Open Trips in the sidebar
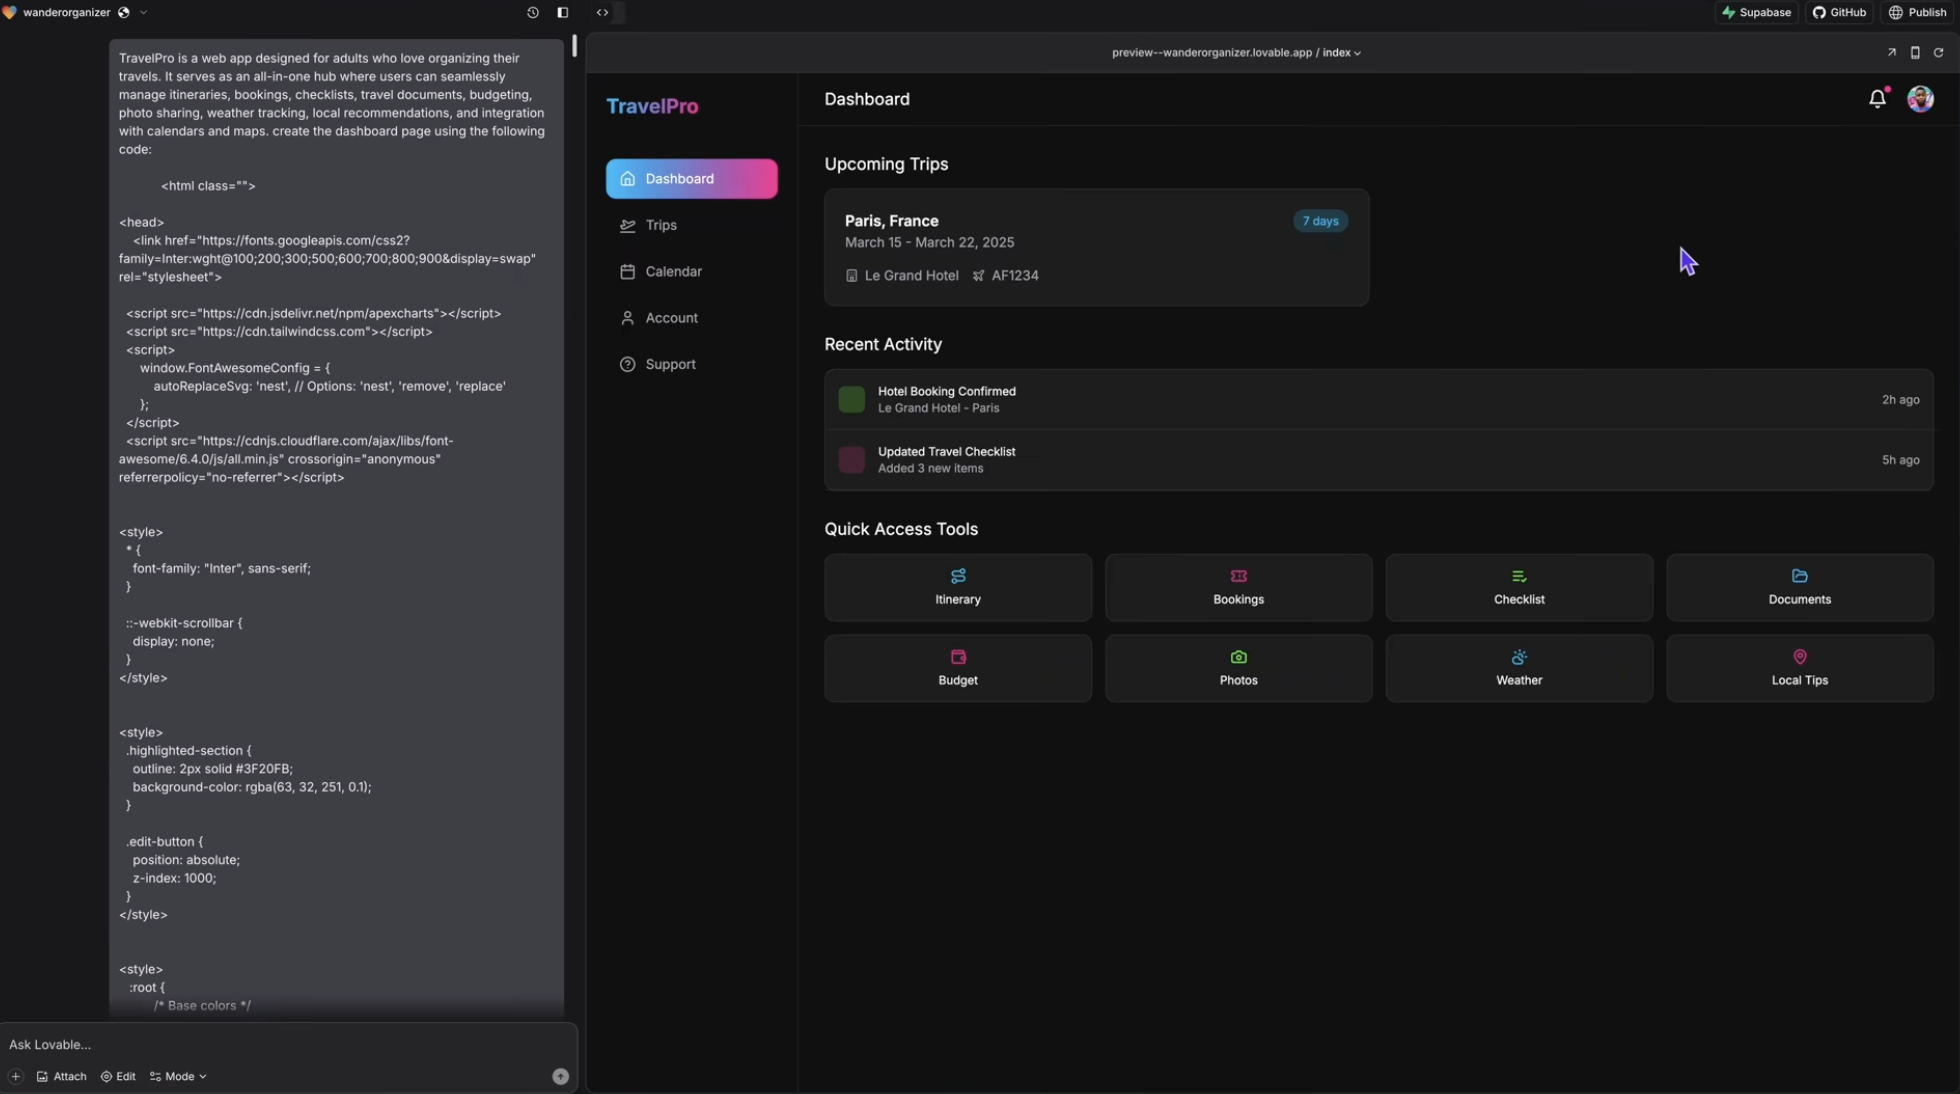The width and height of the screenshot is (1960, 1094). [691, 225]
